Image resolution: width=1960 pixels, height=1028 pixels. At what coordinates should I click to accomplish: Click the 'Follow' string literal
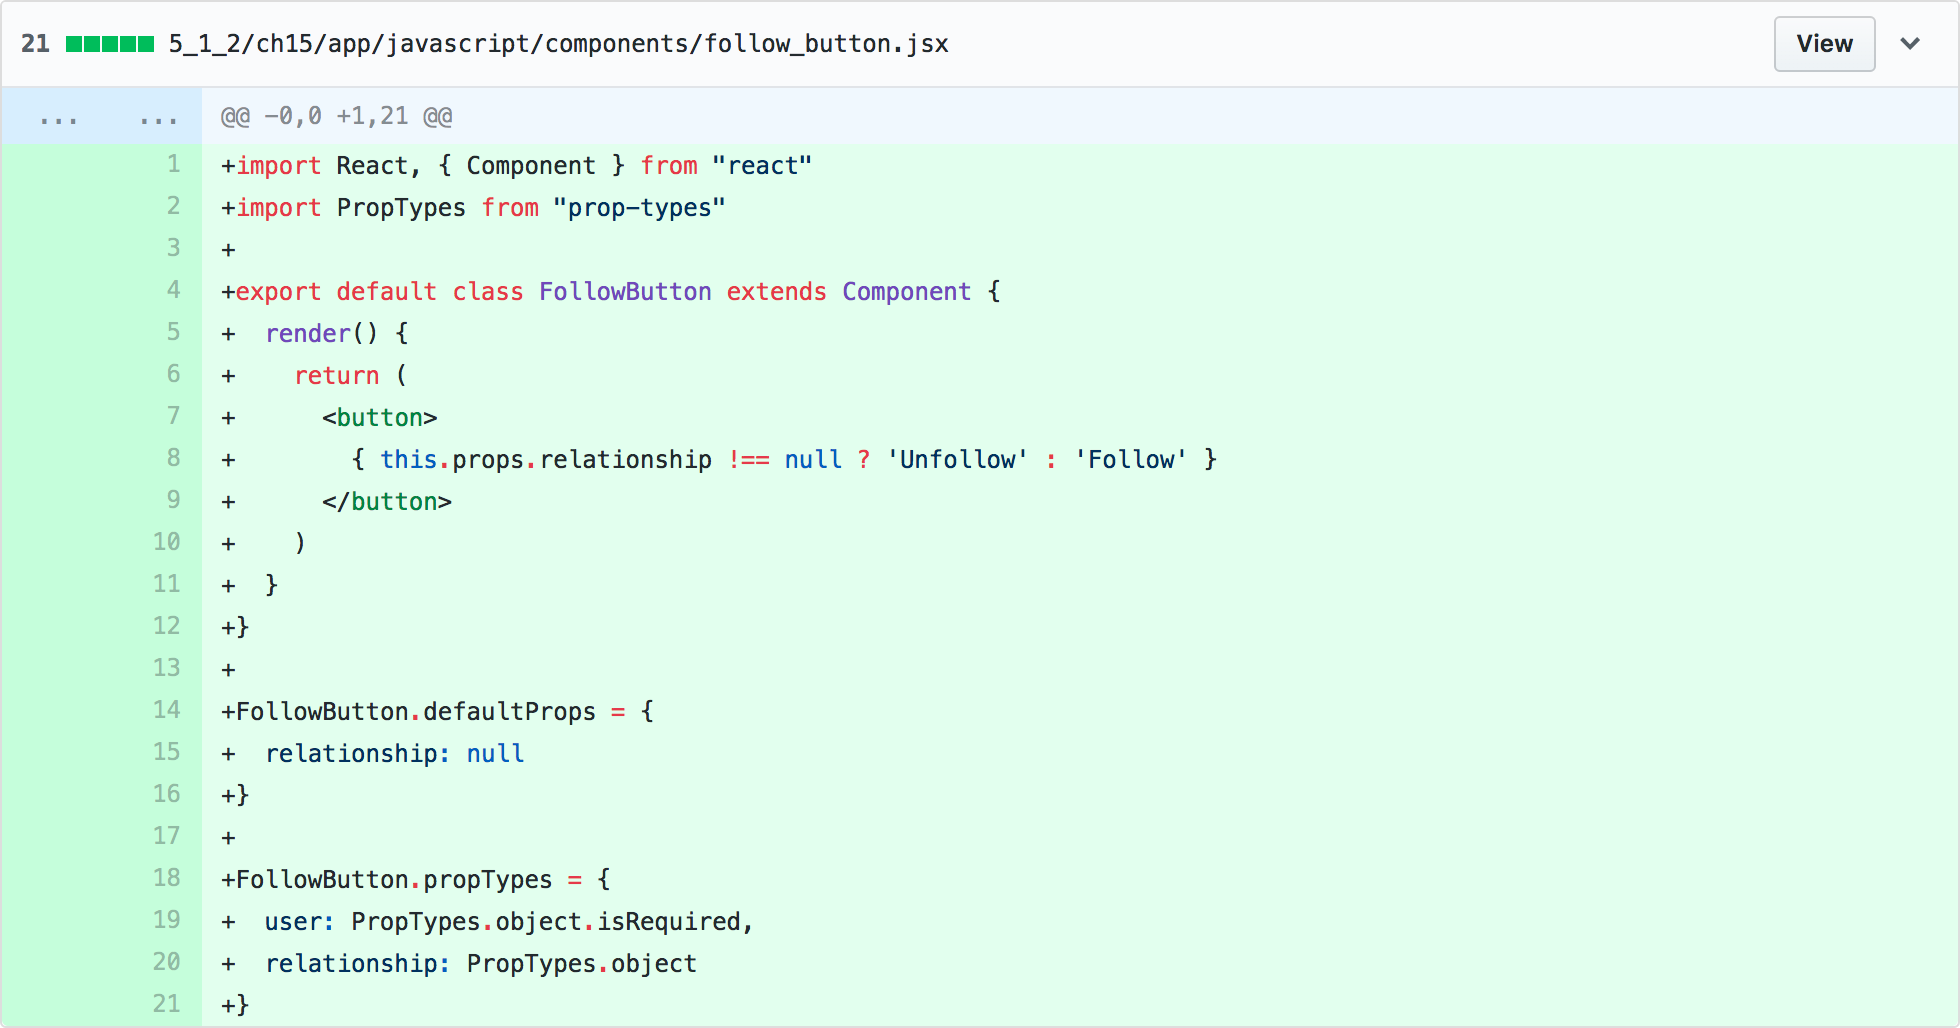(1131, 459)
